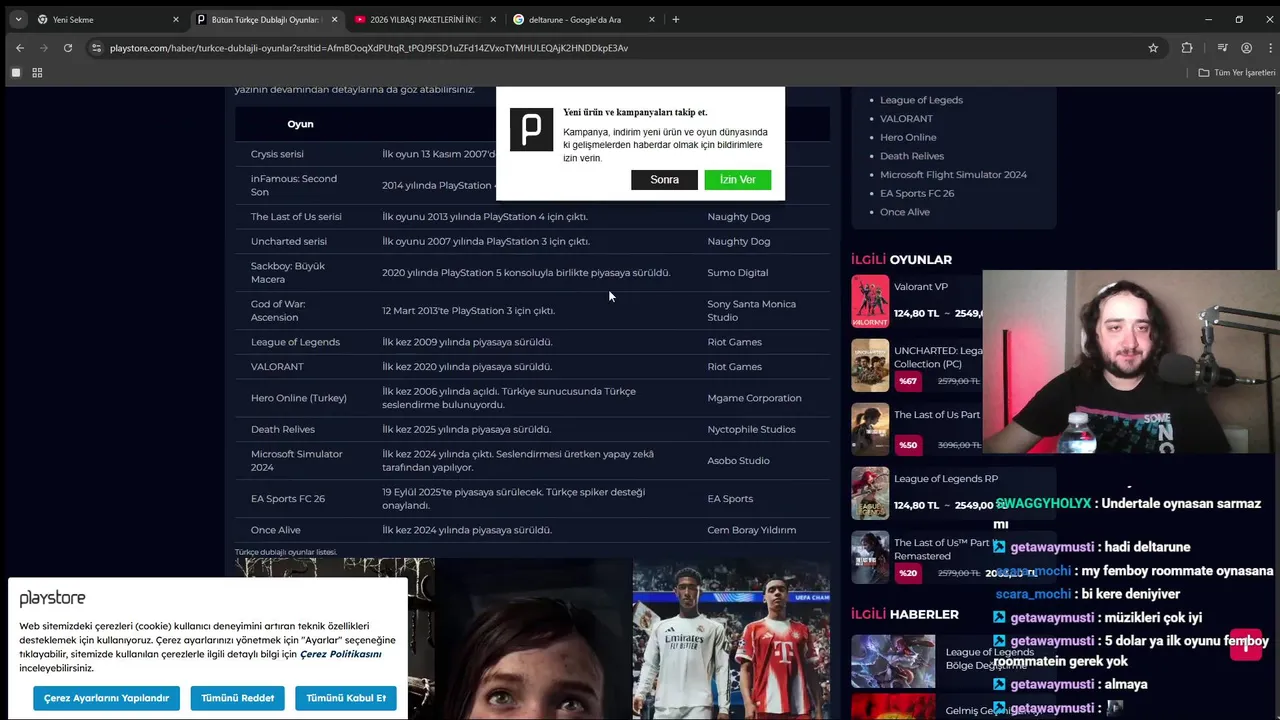Switch to the deltarune Google search tab
The image size is (1280, 720).
pyautogui.click(x=584, y=19)
